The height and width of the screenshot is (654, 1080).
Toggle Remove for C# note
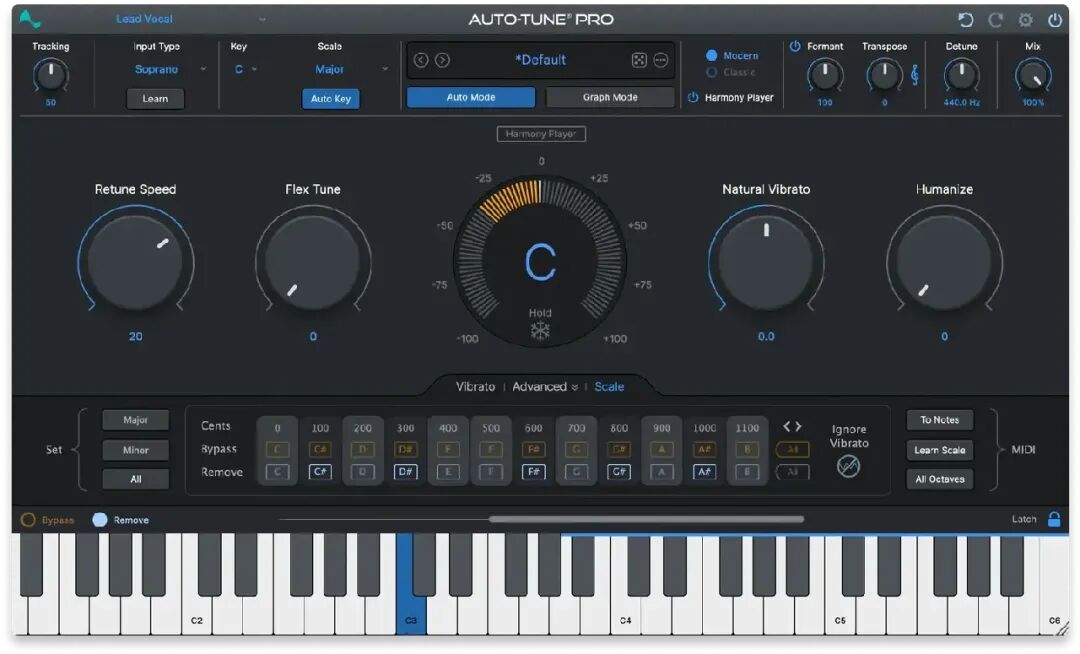320,472
